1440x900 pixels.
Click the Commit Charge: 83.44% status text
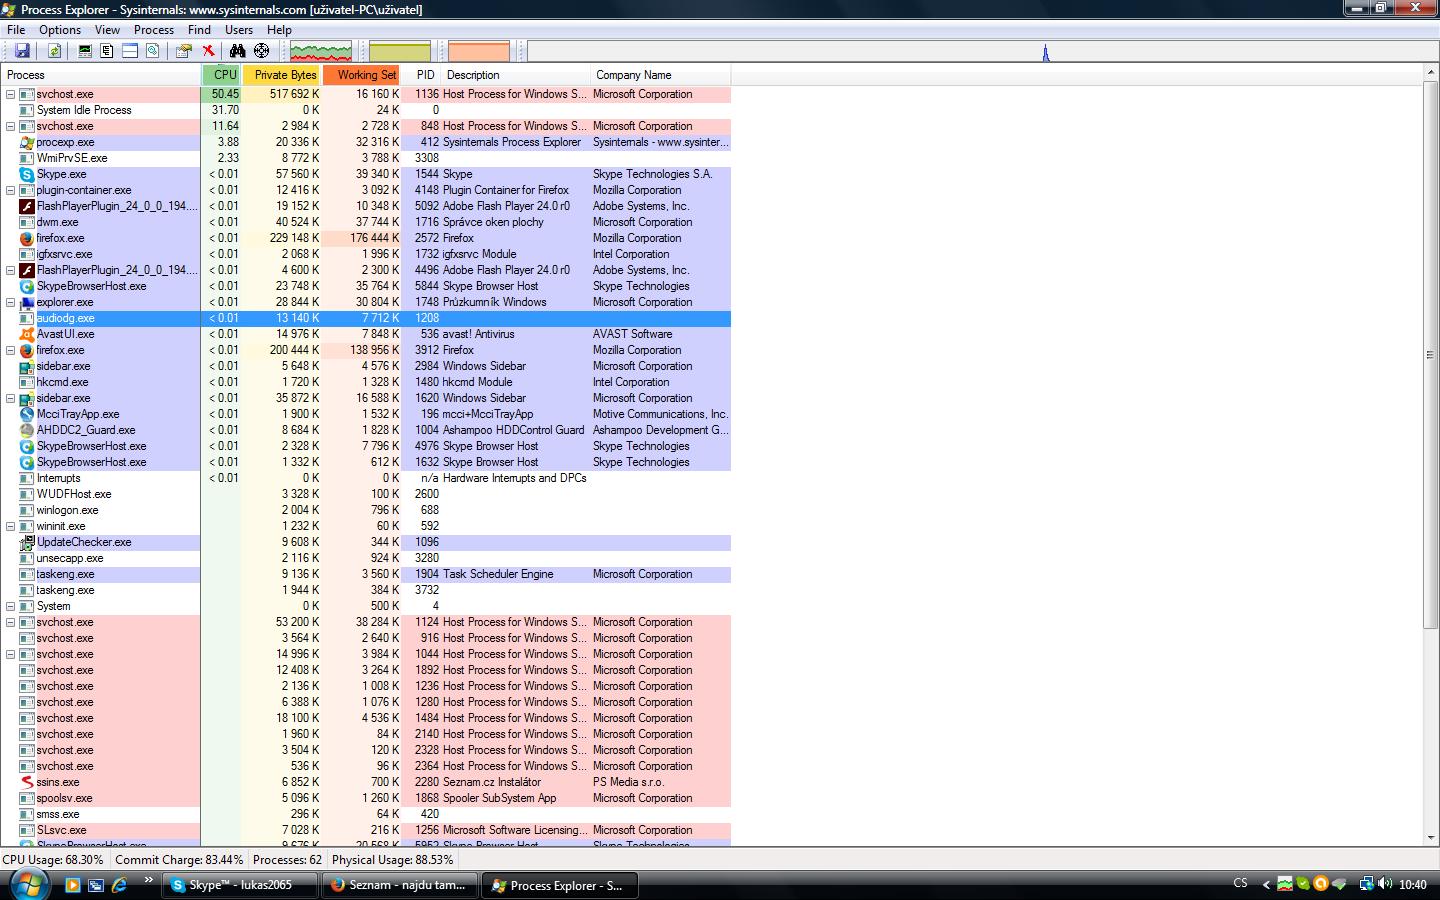click(179, 860)
